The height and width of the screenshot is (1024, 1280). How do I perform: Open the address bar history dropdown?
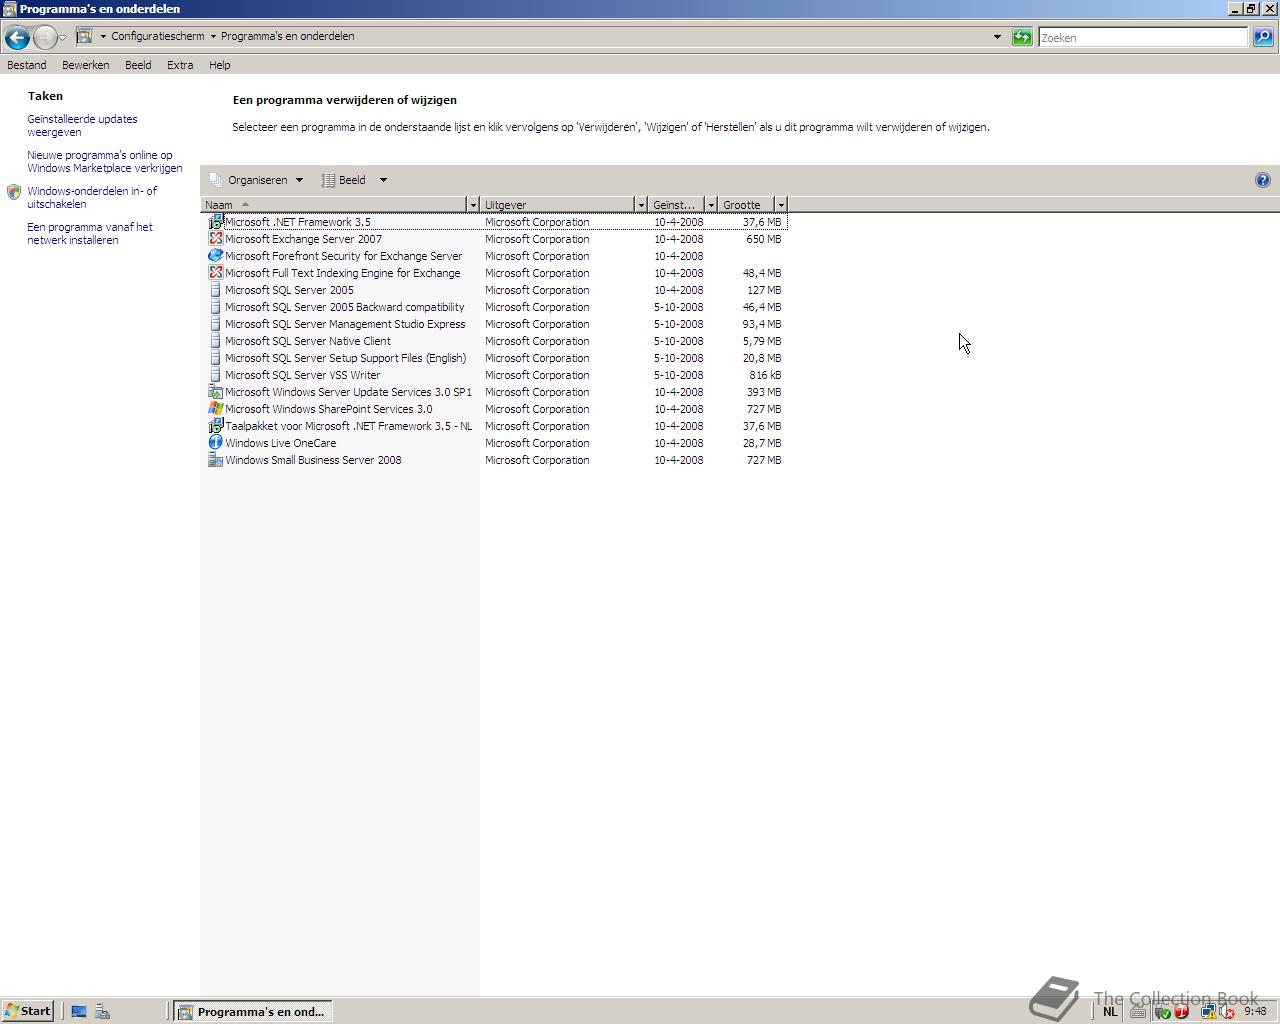pyautogui.click(x=997, y=37)
